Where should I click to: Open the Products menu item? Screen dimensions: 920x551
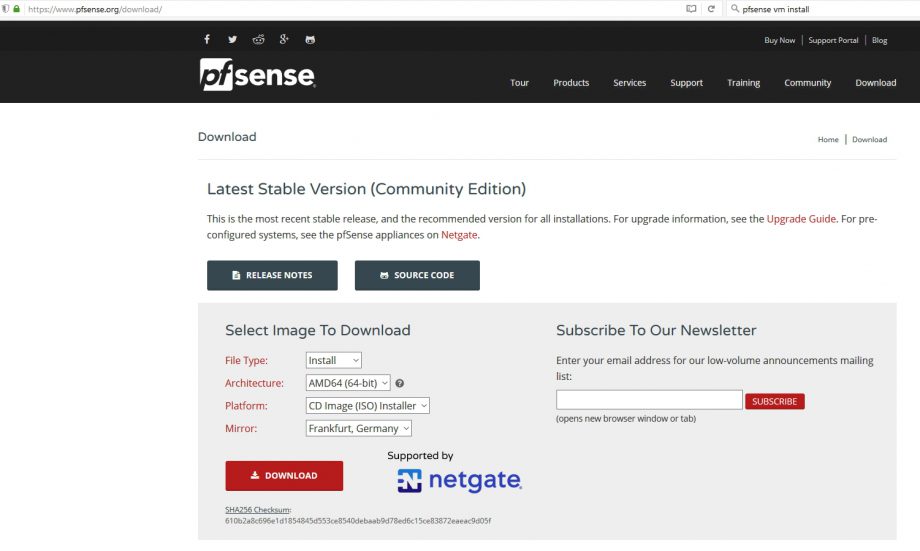(x=571, y=83)
